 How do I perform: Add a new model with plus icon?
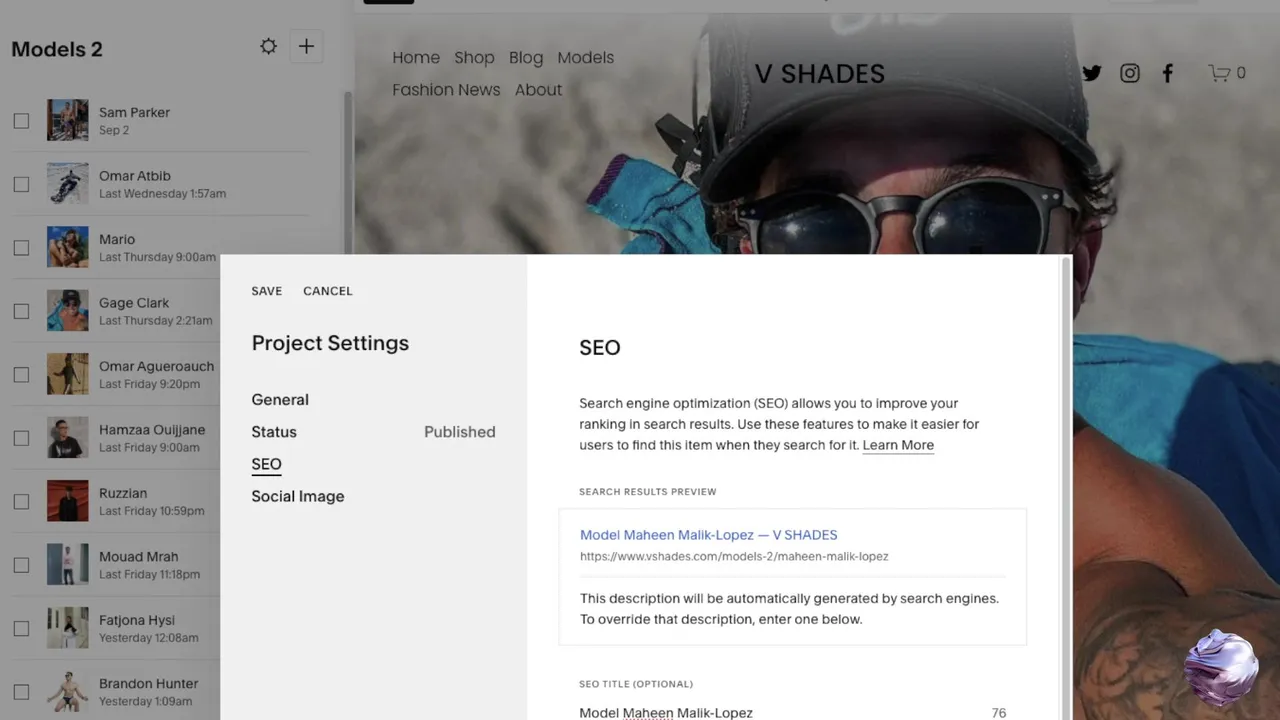(x=306, y=47)
